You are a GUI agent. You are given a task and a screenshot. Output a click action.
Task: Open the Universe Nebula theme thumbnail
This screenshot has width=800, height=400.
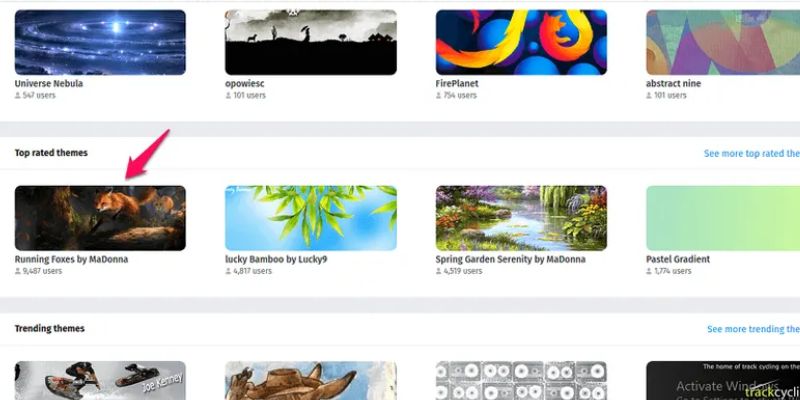(x=100, y=42)
